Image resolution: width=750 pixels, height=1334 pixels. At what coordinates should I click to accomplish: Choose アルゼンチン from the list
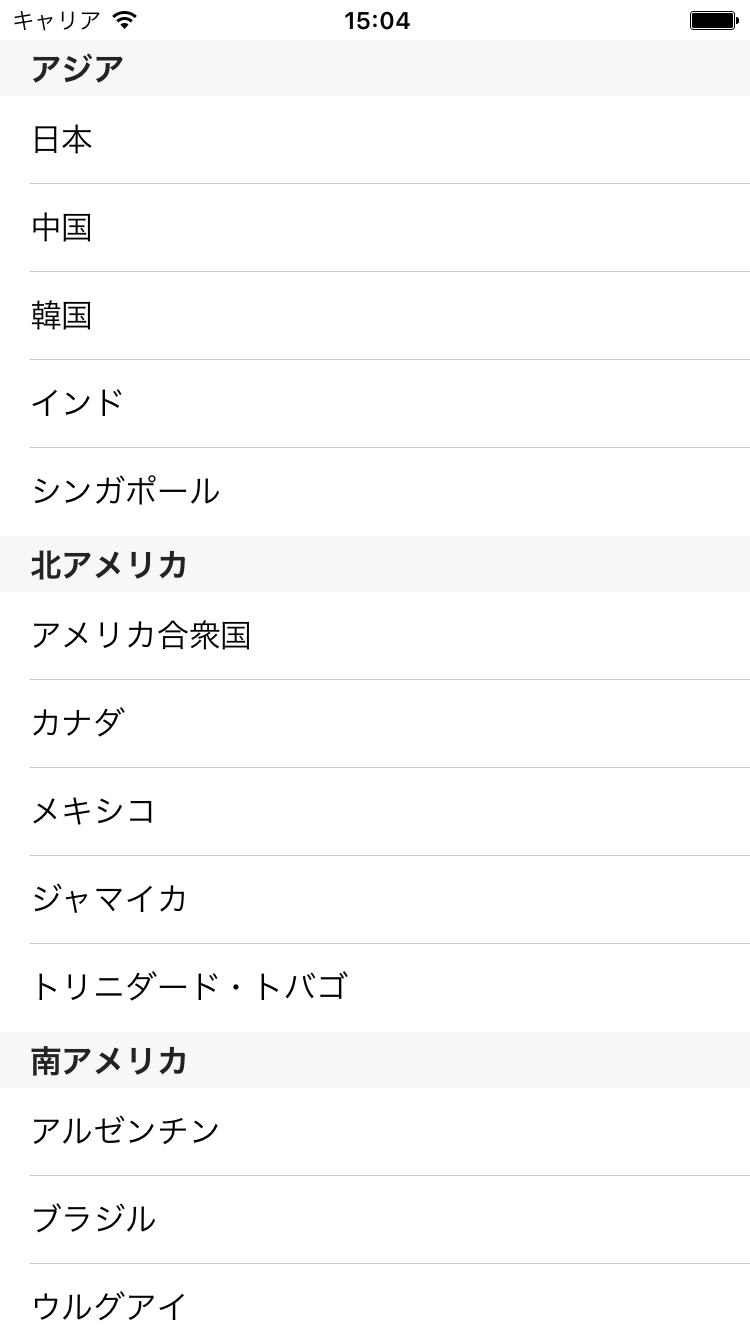pyautogui.click(x=126, y=1132)
